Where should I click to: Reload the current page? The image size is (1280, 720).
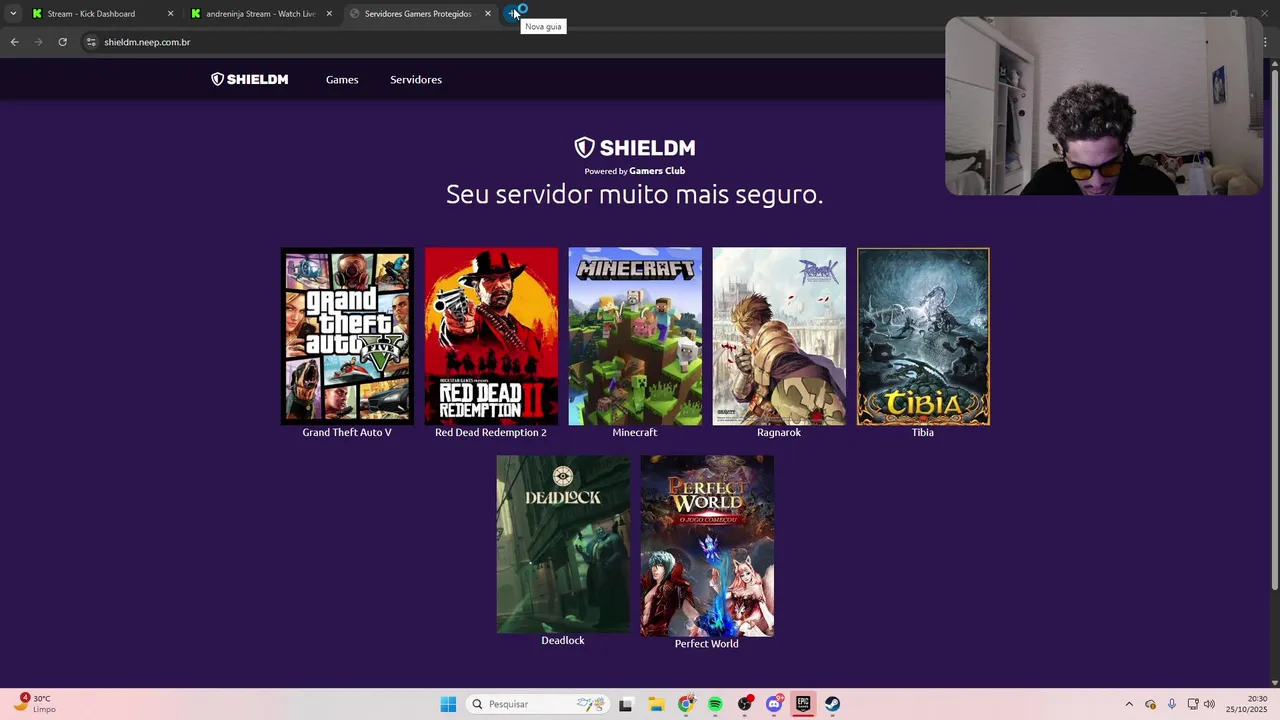(x=62, y=42)
